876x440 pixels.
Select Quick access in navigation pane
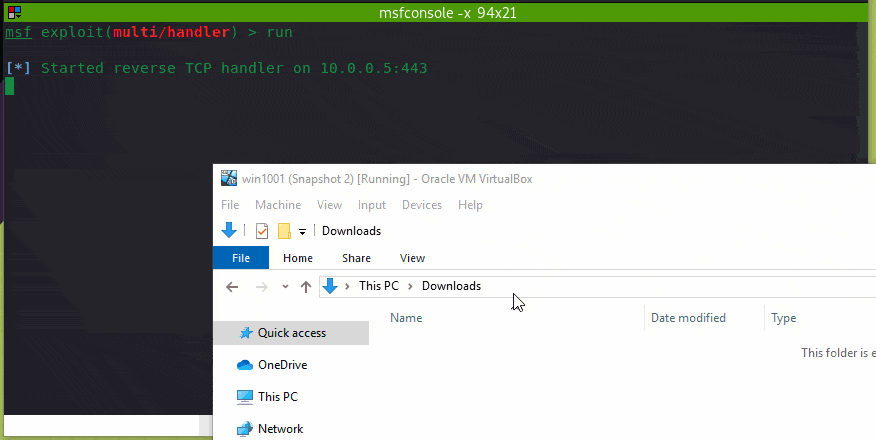click(x=291, y=333)
